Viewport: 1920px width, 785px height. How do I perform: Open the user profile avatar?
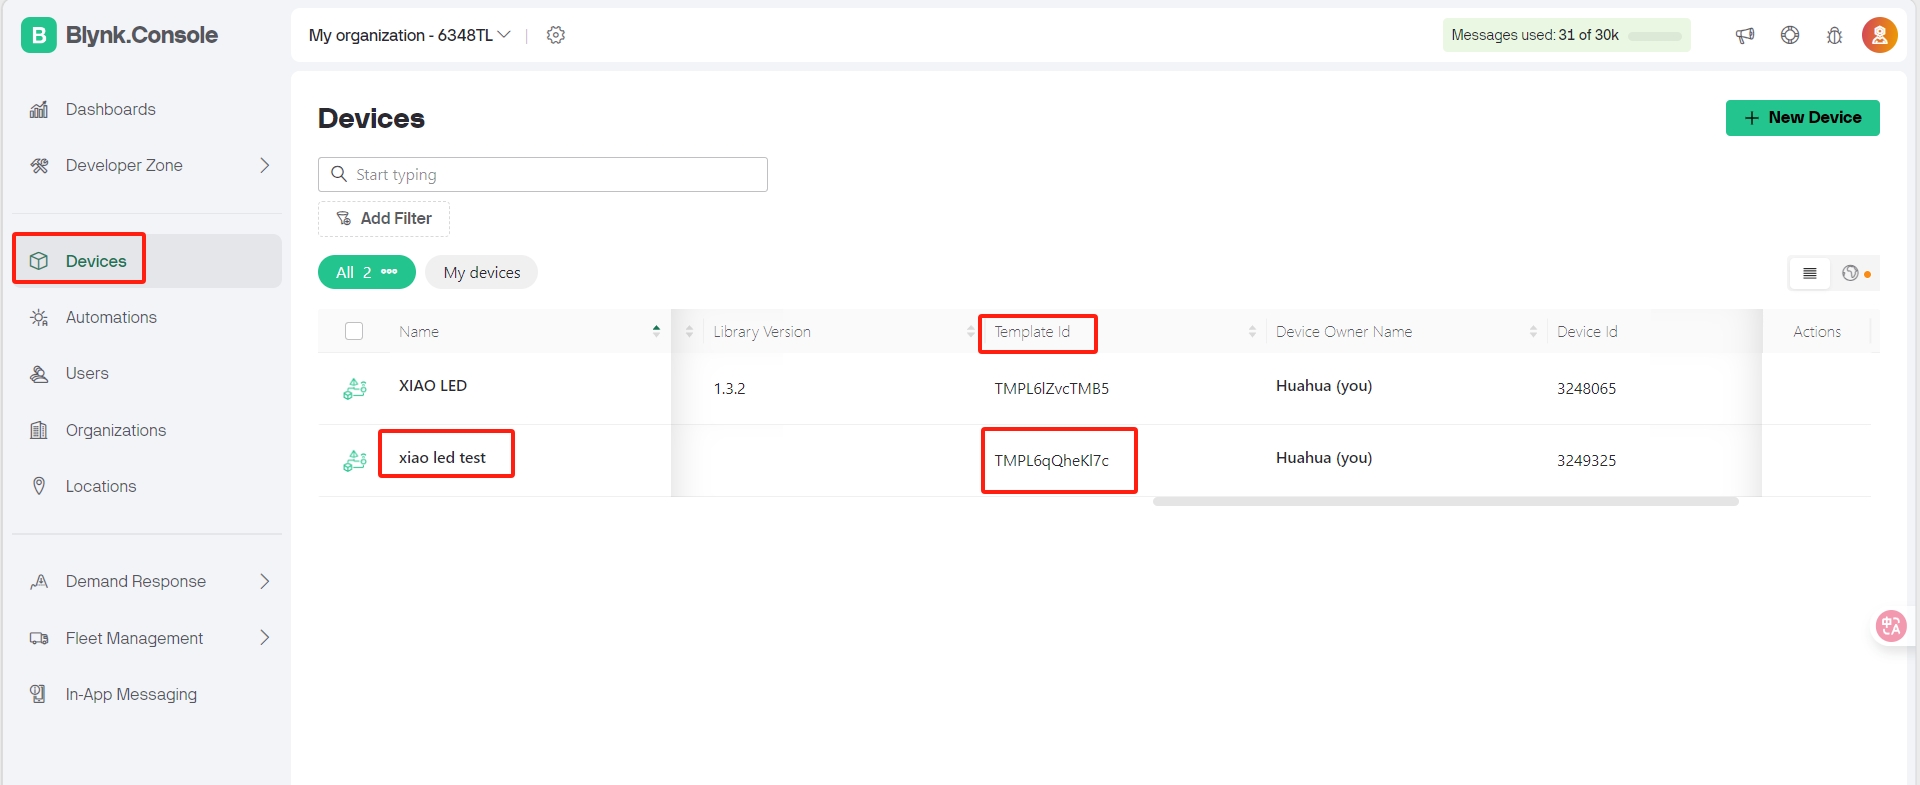click(1879, 35)
